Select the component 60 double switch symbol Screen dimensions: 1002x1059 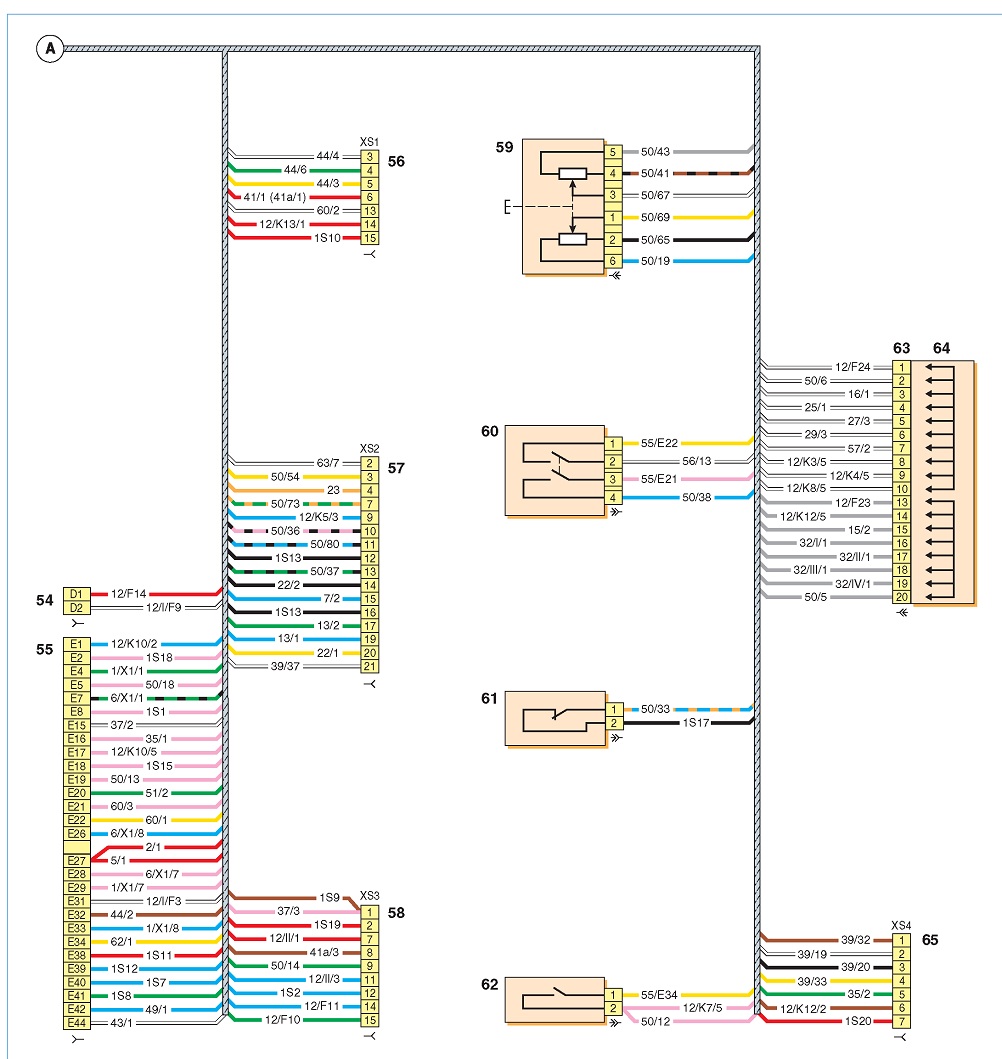(x=555, y=471)
